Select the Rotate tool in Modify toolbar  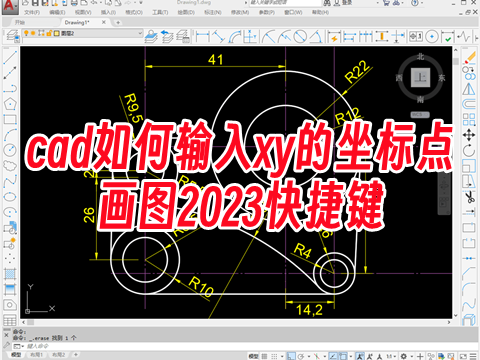pyautogui.click(x=469, y=150)
